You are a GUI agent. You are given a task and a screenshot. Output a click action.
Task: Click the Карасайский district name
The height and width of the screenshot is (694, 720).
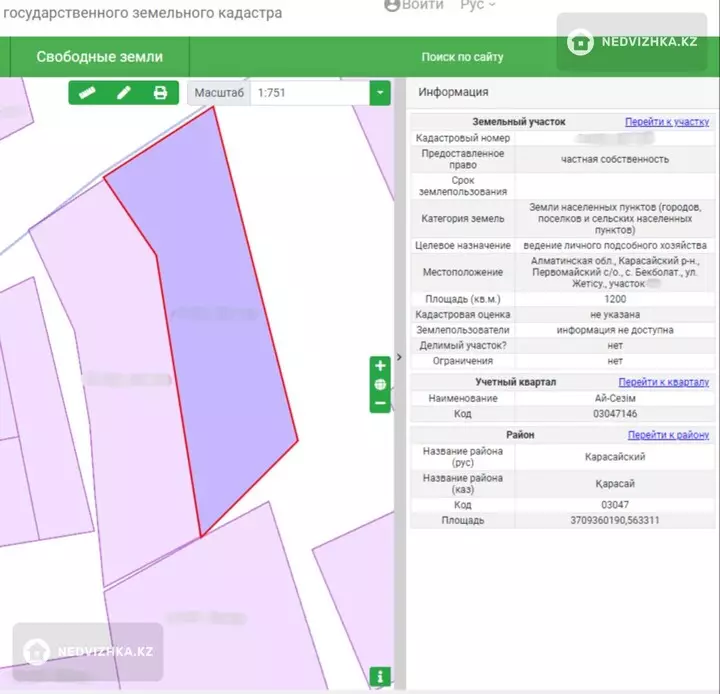(x=615, y=457)
